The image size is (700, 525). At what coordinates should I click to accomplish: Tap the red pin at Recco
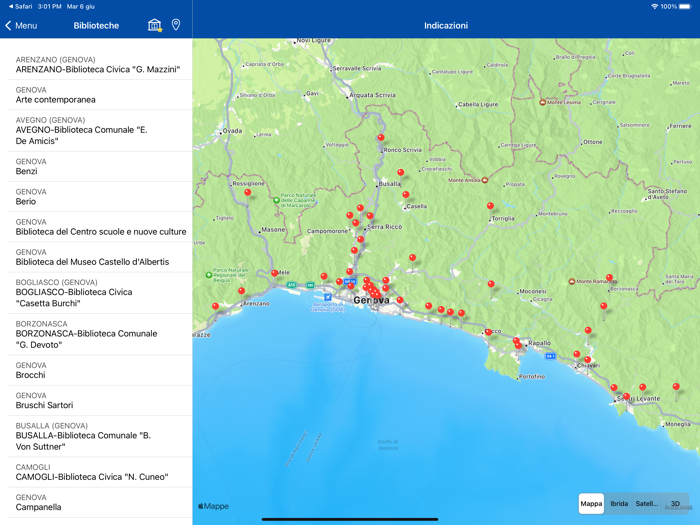488,332
